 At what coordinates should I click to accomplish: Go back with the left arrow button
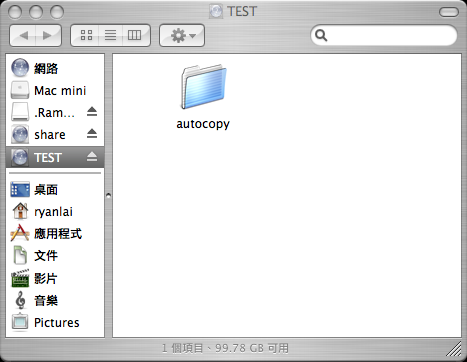(x=23, y=35)
